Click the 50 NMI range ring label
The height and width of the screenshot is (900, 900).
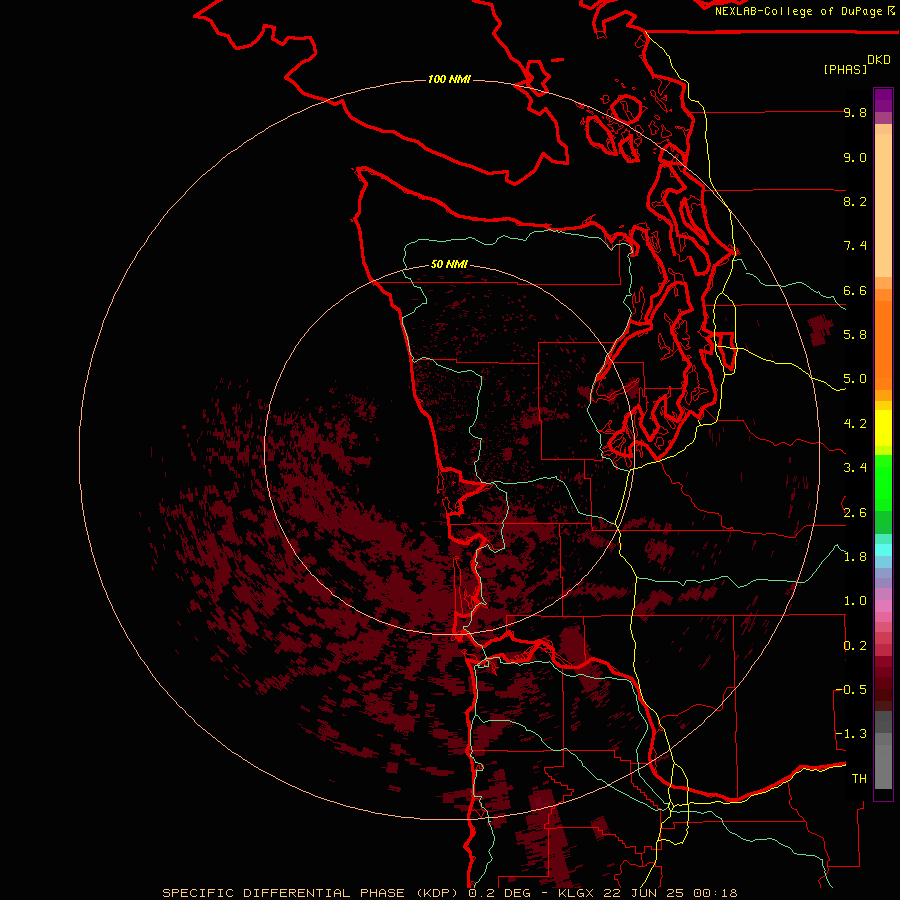(x=449, y=264)
